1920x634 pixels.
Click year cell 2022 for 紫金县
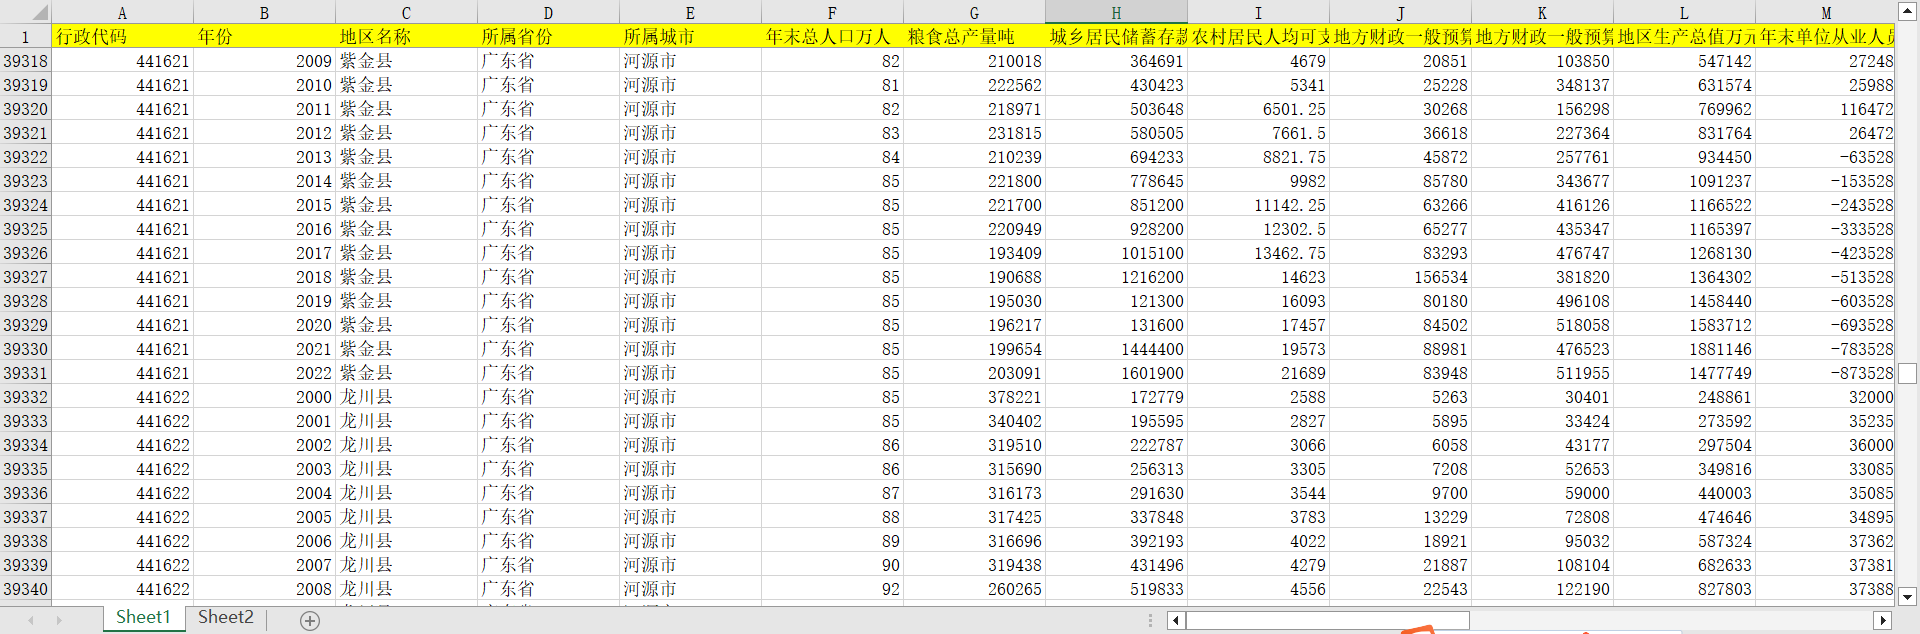[x=264, y=373]
